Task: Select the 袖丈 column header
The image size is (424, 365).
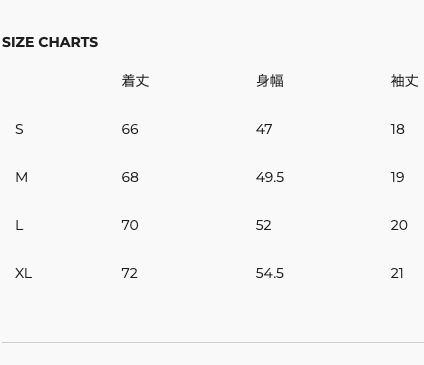Action: 404,81
